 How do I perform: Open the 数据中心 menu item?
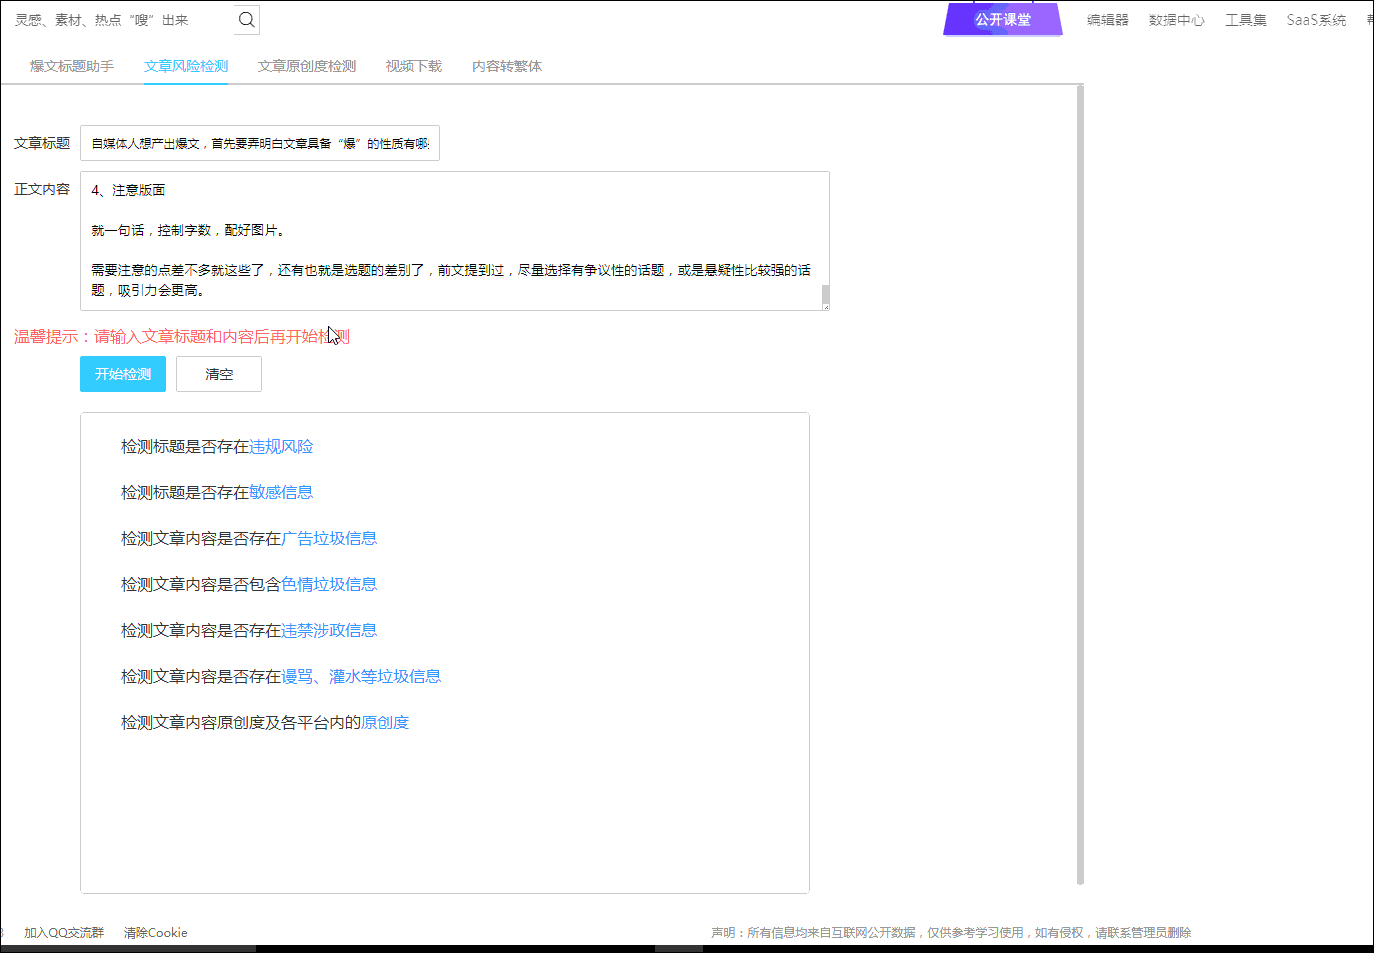(x=1177, y=20)
